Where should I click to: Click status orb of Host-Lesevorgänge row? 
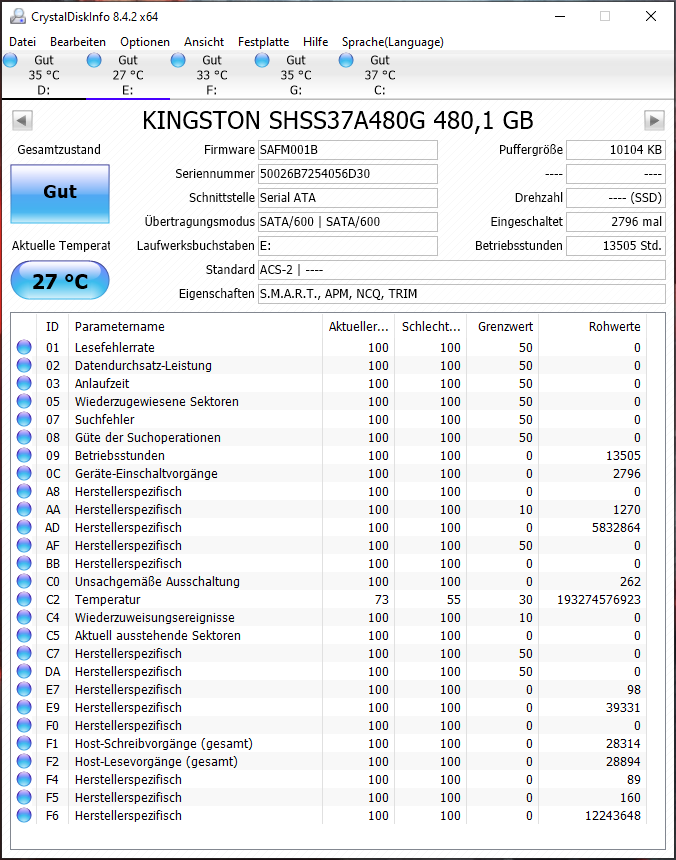pyautogui.click(x=24, y=761)
